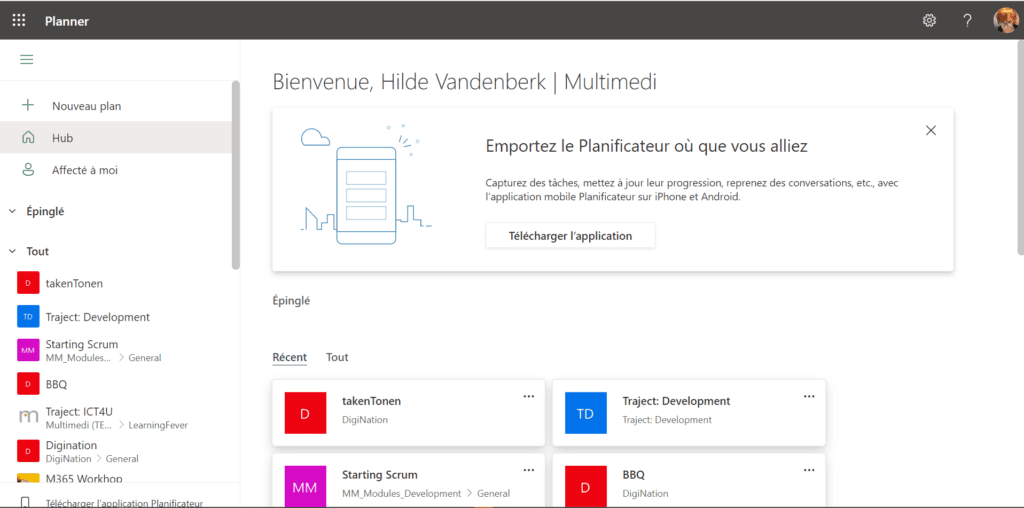Open the takenTonen card title
Viewport: 1024px width, 508px height.
coord(372,401)
